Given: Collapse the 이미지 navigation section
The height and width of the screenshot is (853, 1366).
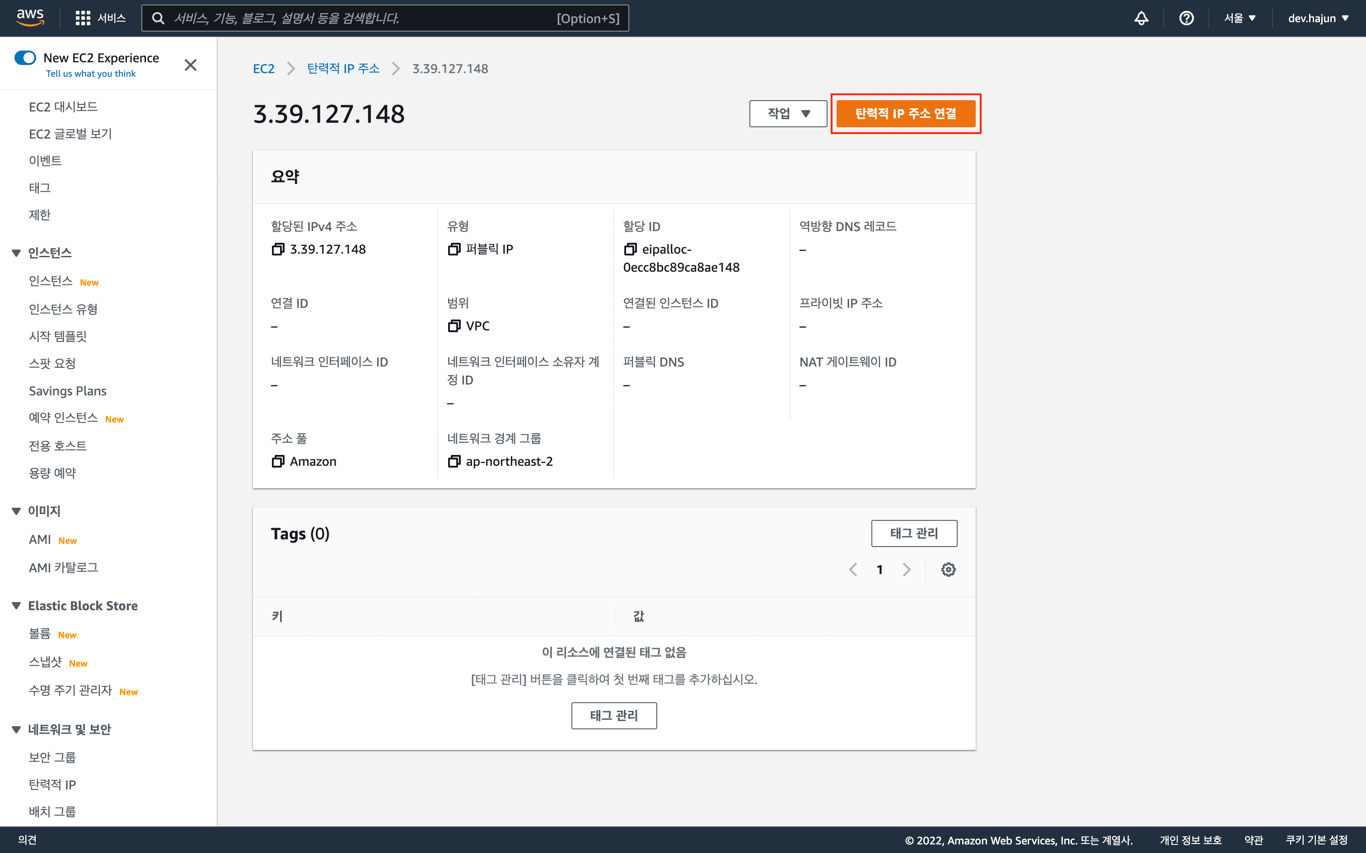Looking at the screenshot, I should 16,511.
